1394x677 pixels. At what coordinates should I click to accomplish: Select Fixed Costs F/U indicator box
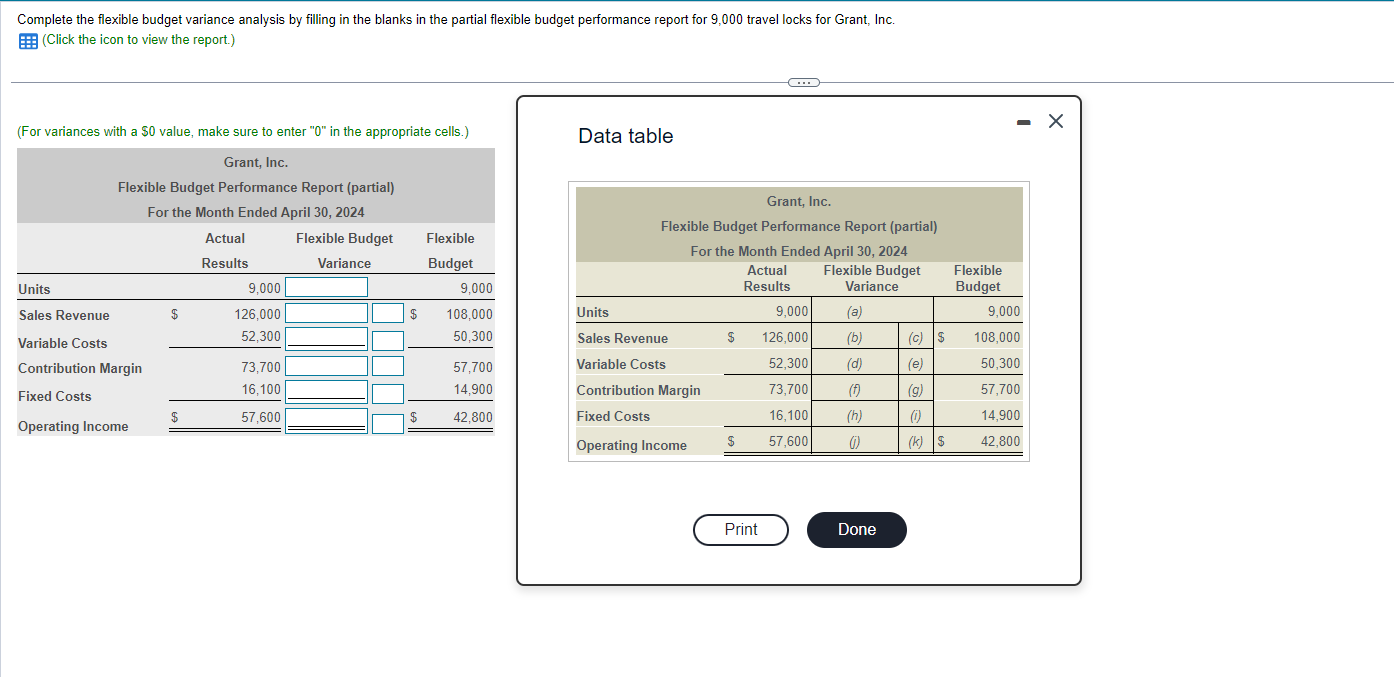(388, 393)
